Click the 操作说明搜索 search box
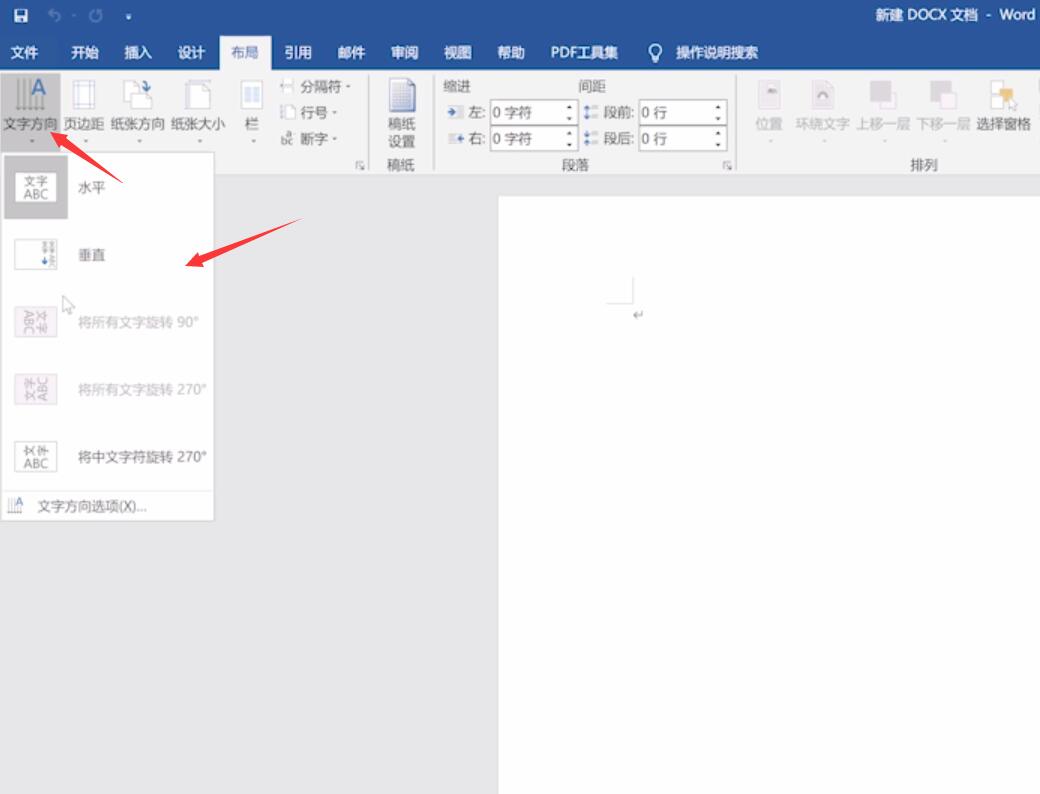This screenshot has height=794, width=1040. (716, 52)
